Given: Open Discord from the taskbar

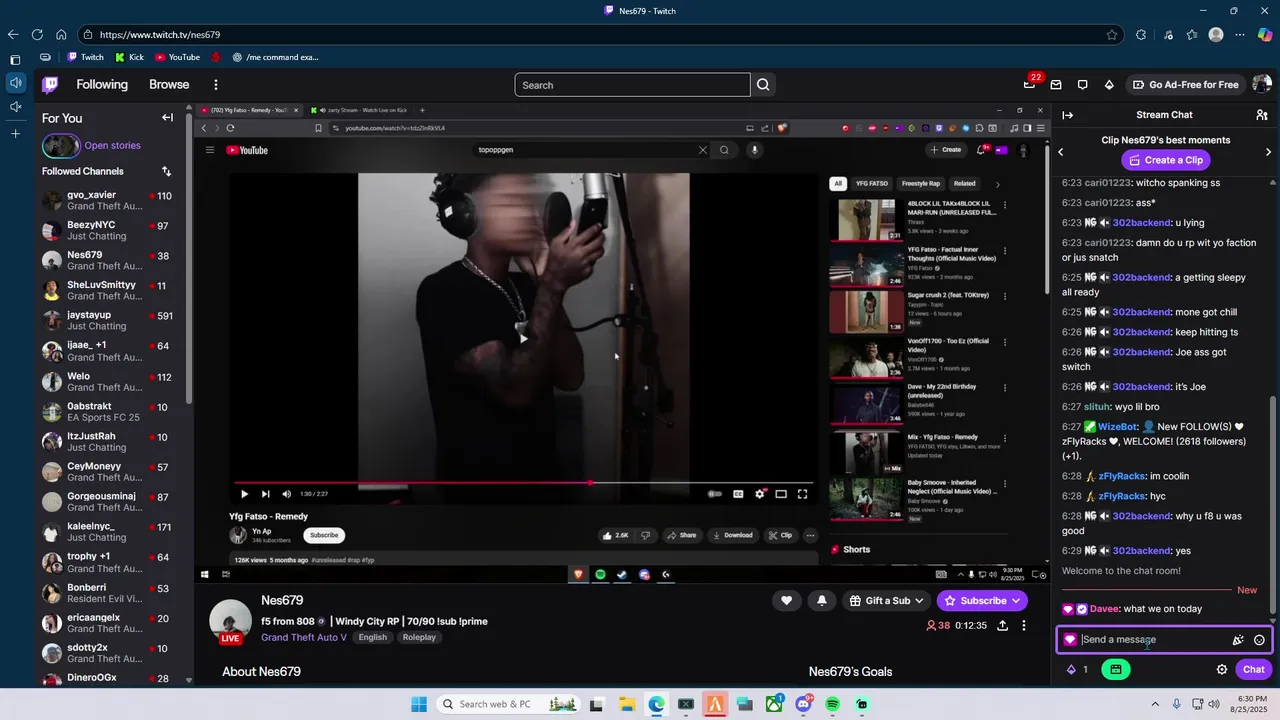Looking at the screenshot, I should 804,704.
